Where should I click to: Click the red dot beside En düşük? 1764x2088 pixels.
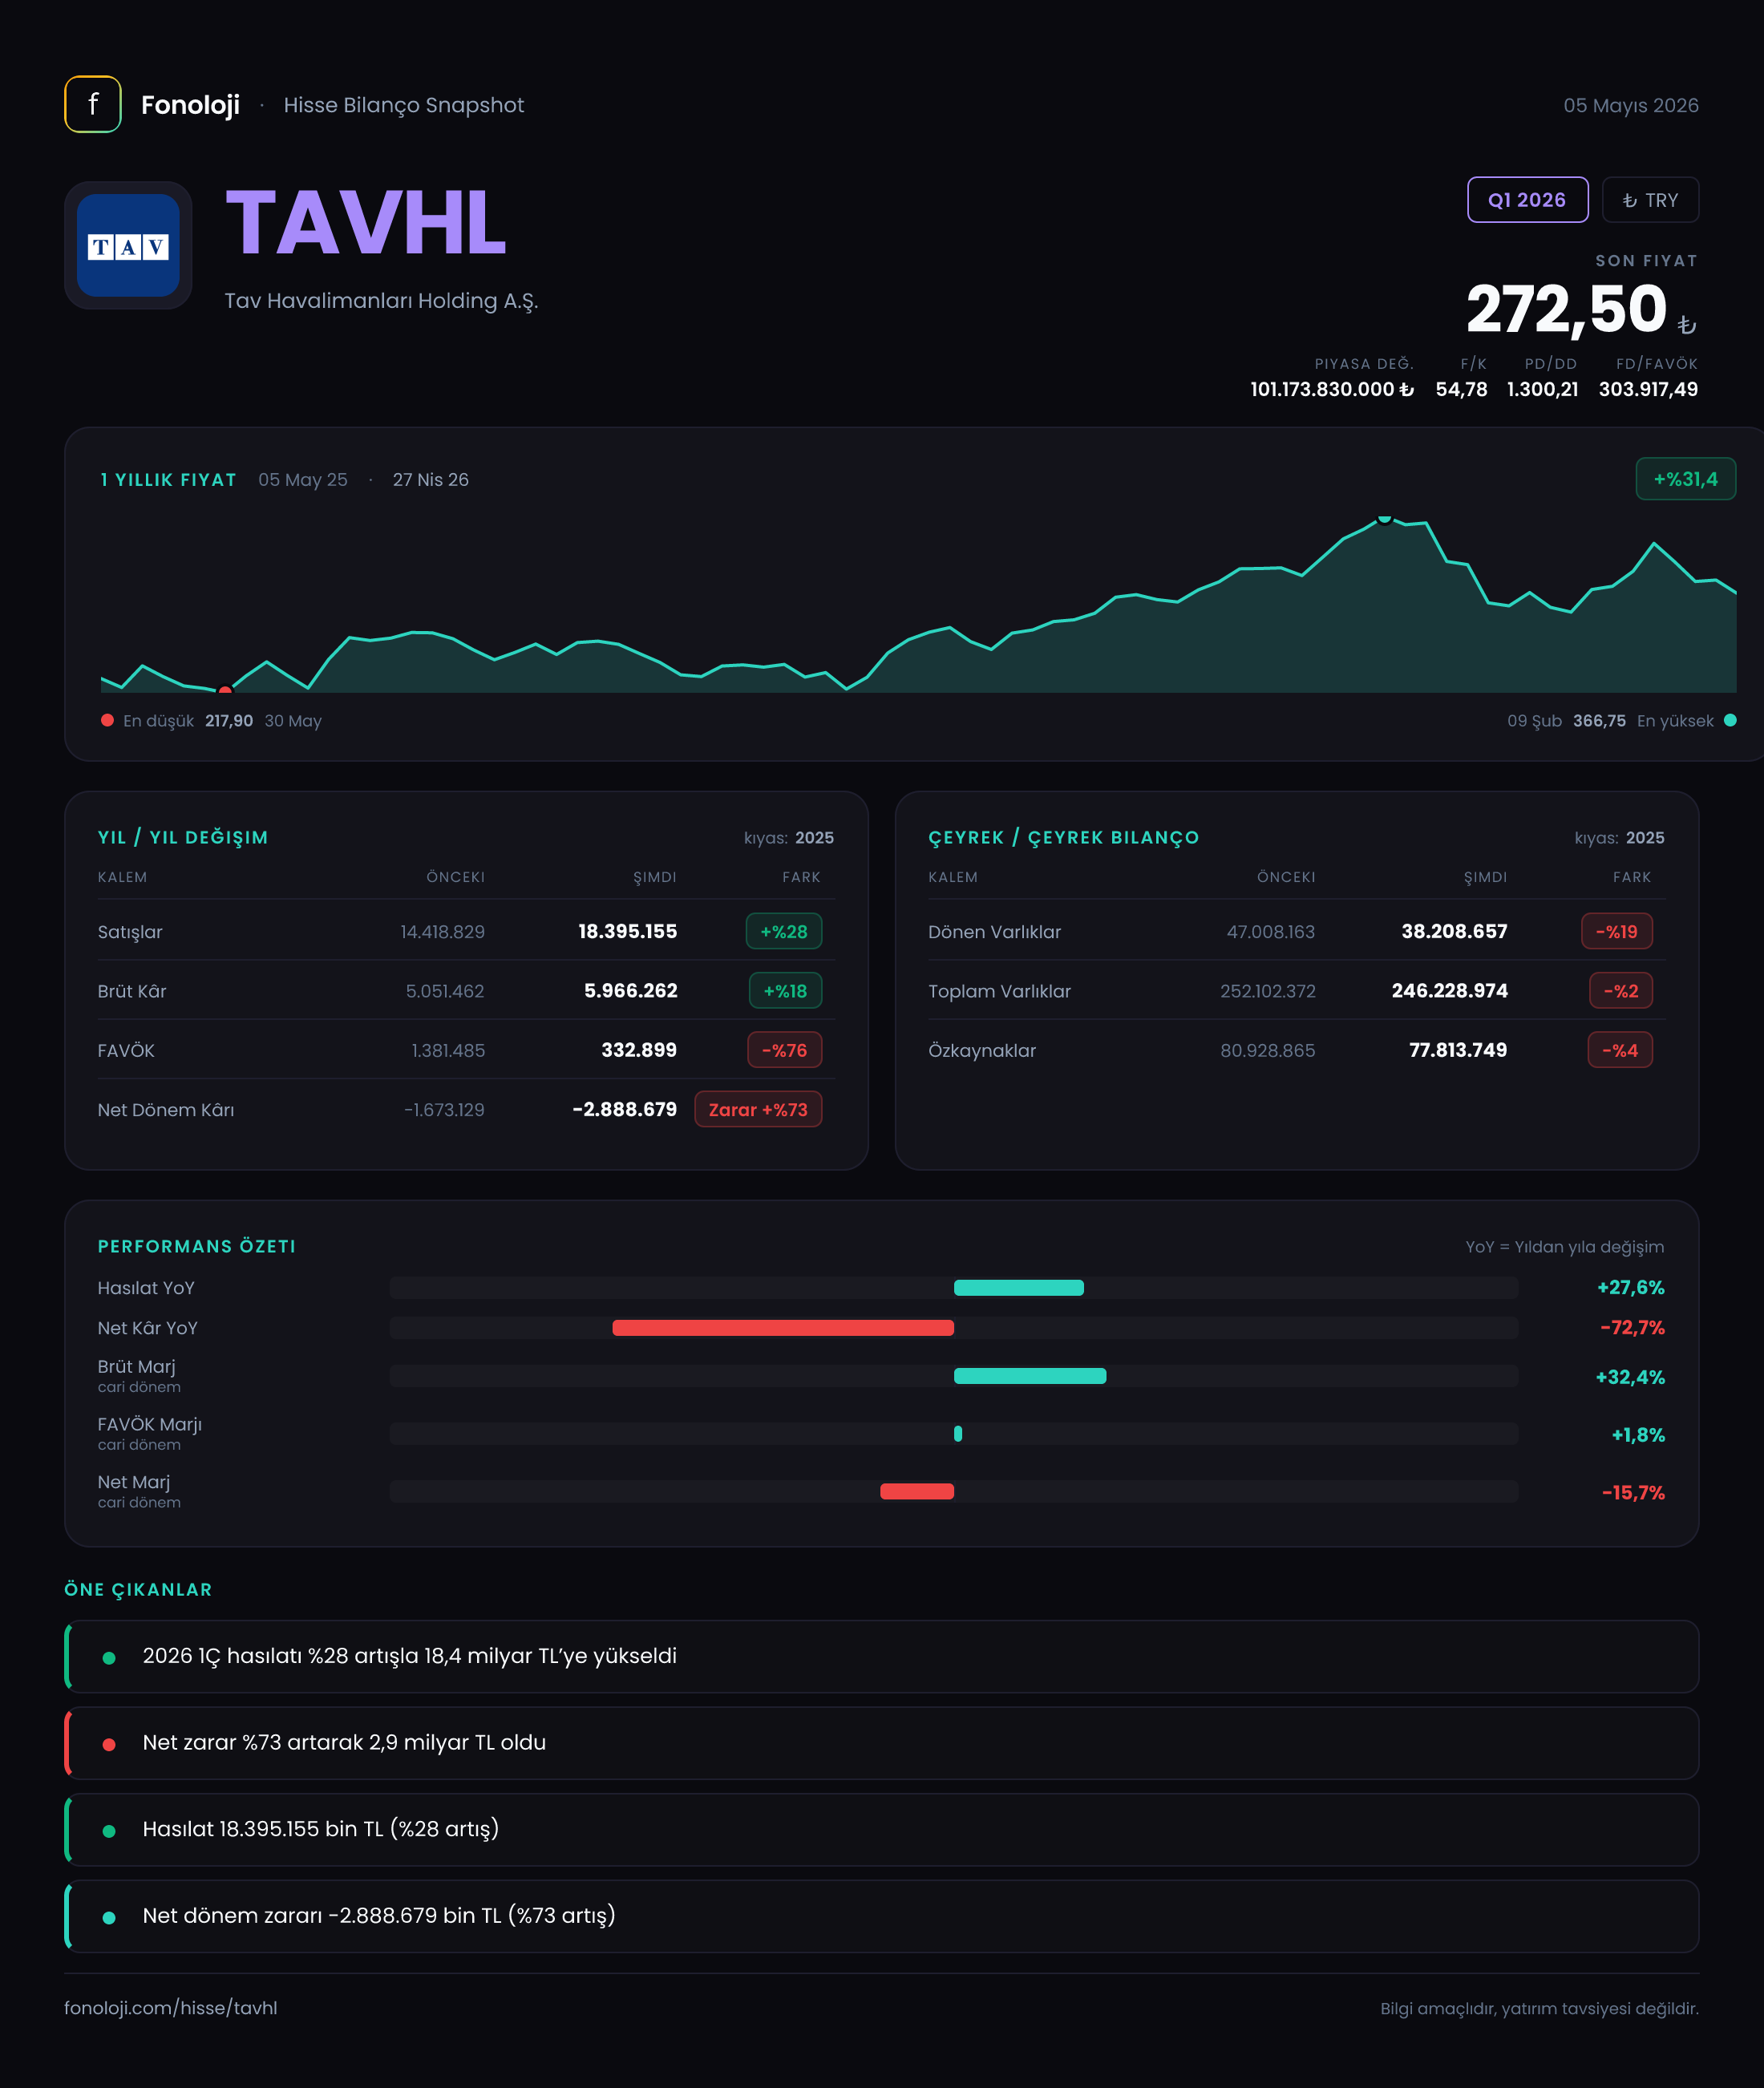(x=107, y=720)
